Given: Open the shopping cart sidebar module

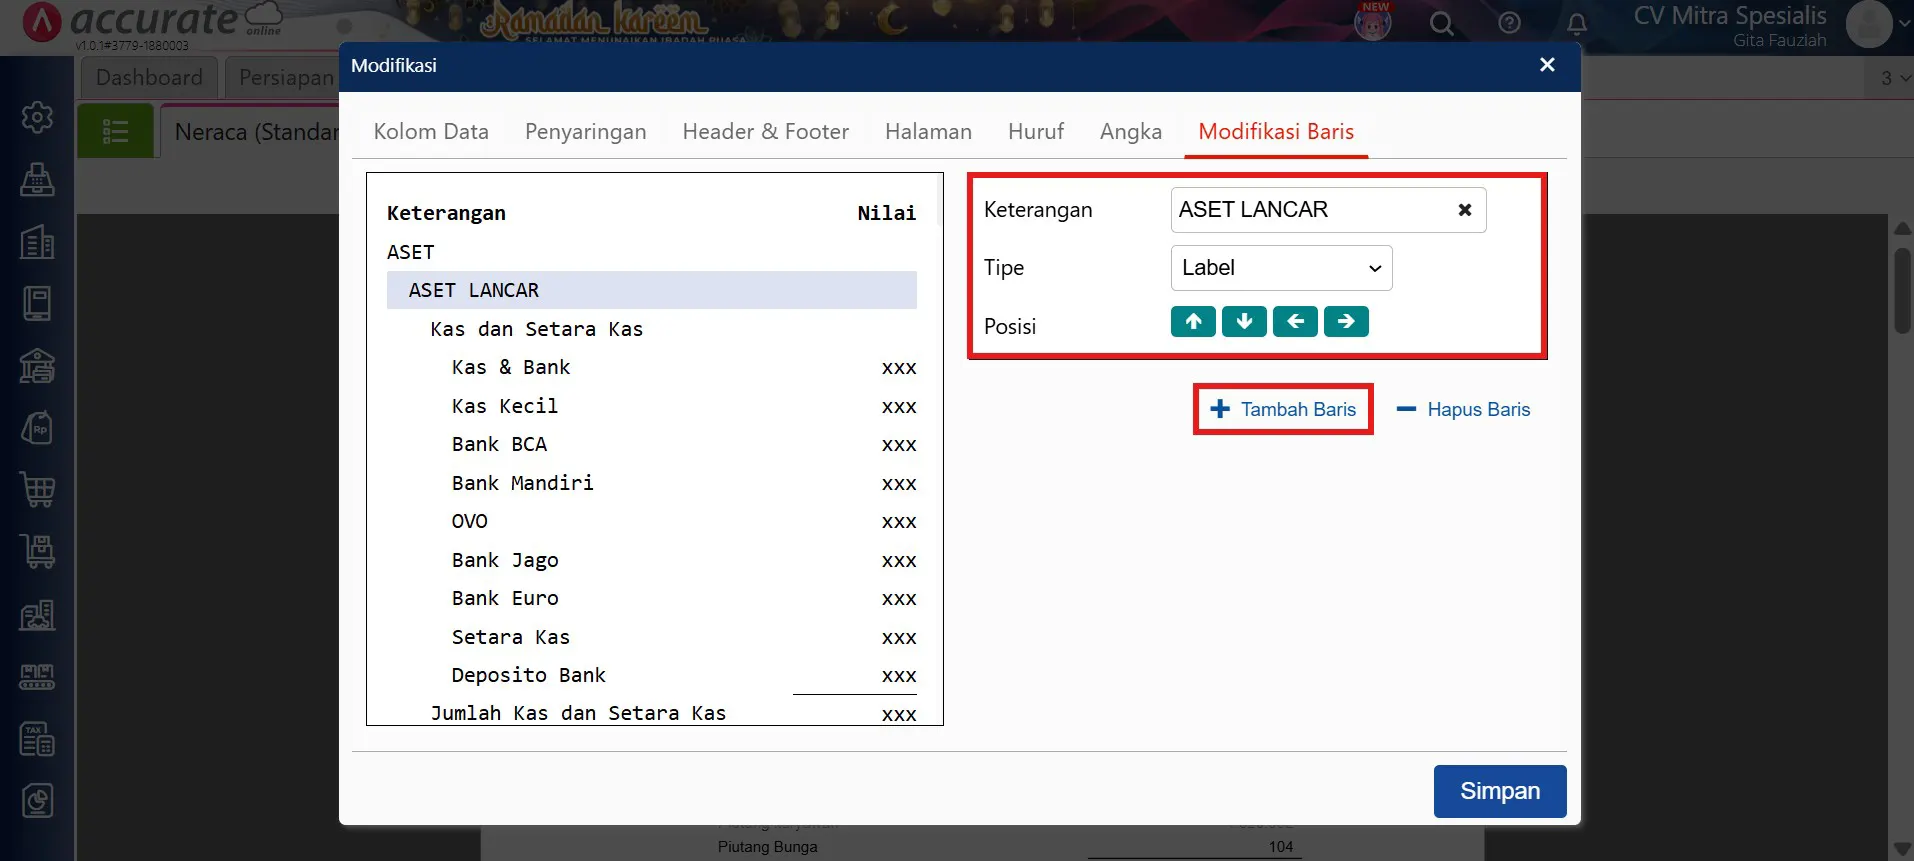Looking at the screenshot, I should [x=37, y=489].
